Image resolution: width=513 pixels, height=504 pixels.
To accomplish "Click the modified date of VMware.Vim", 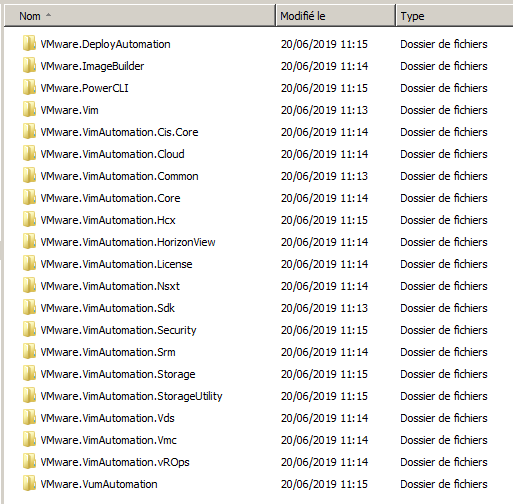I will pos(324,110).
